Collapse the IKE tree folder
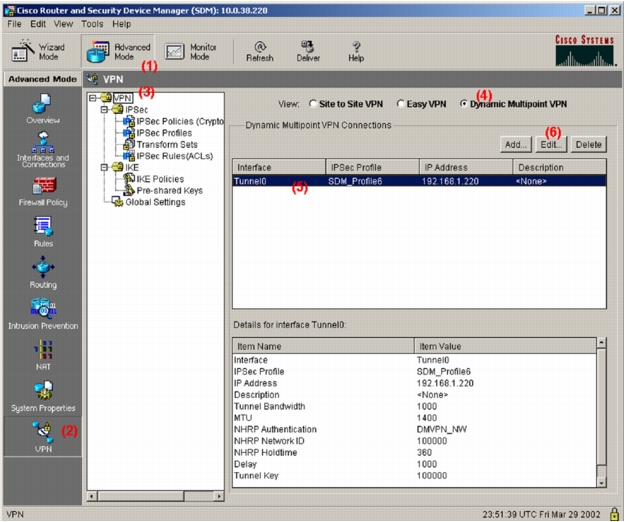This screenshot has width=626, height=522. coord(104,167)
